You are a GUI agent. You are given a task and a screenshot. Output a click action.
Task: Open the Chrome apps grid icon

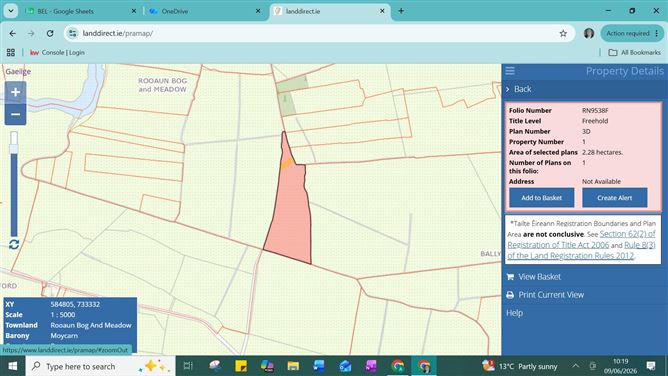click(x=11, y=52)
